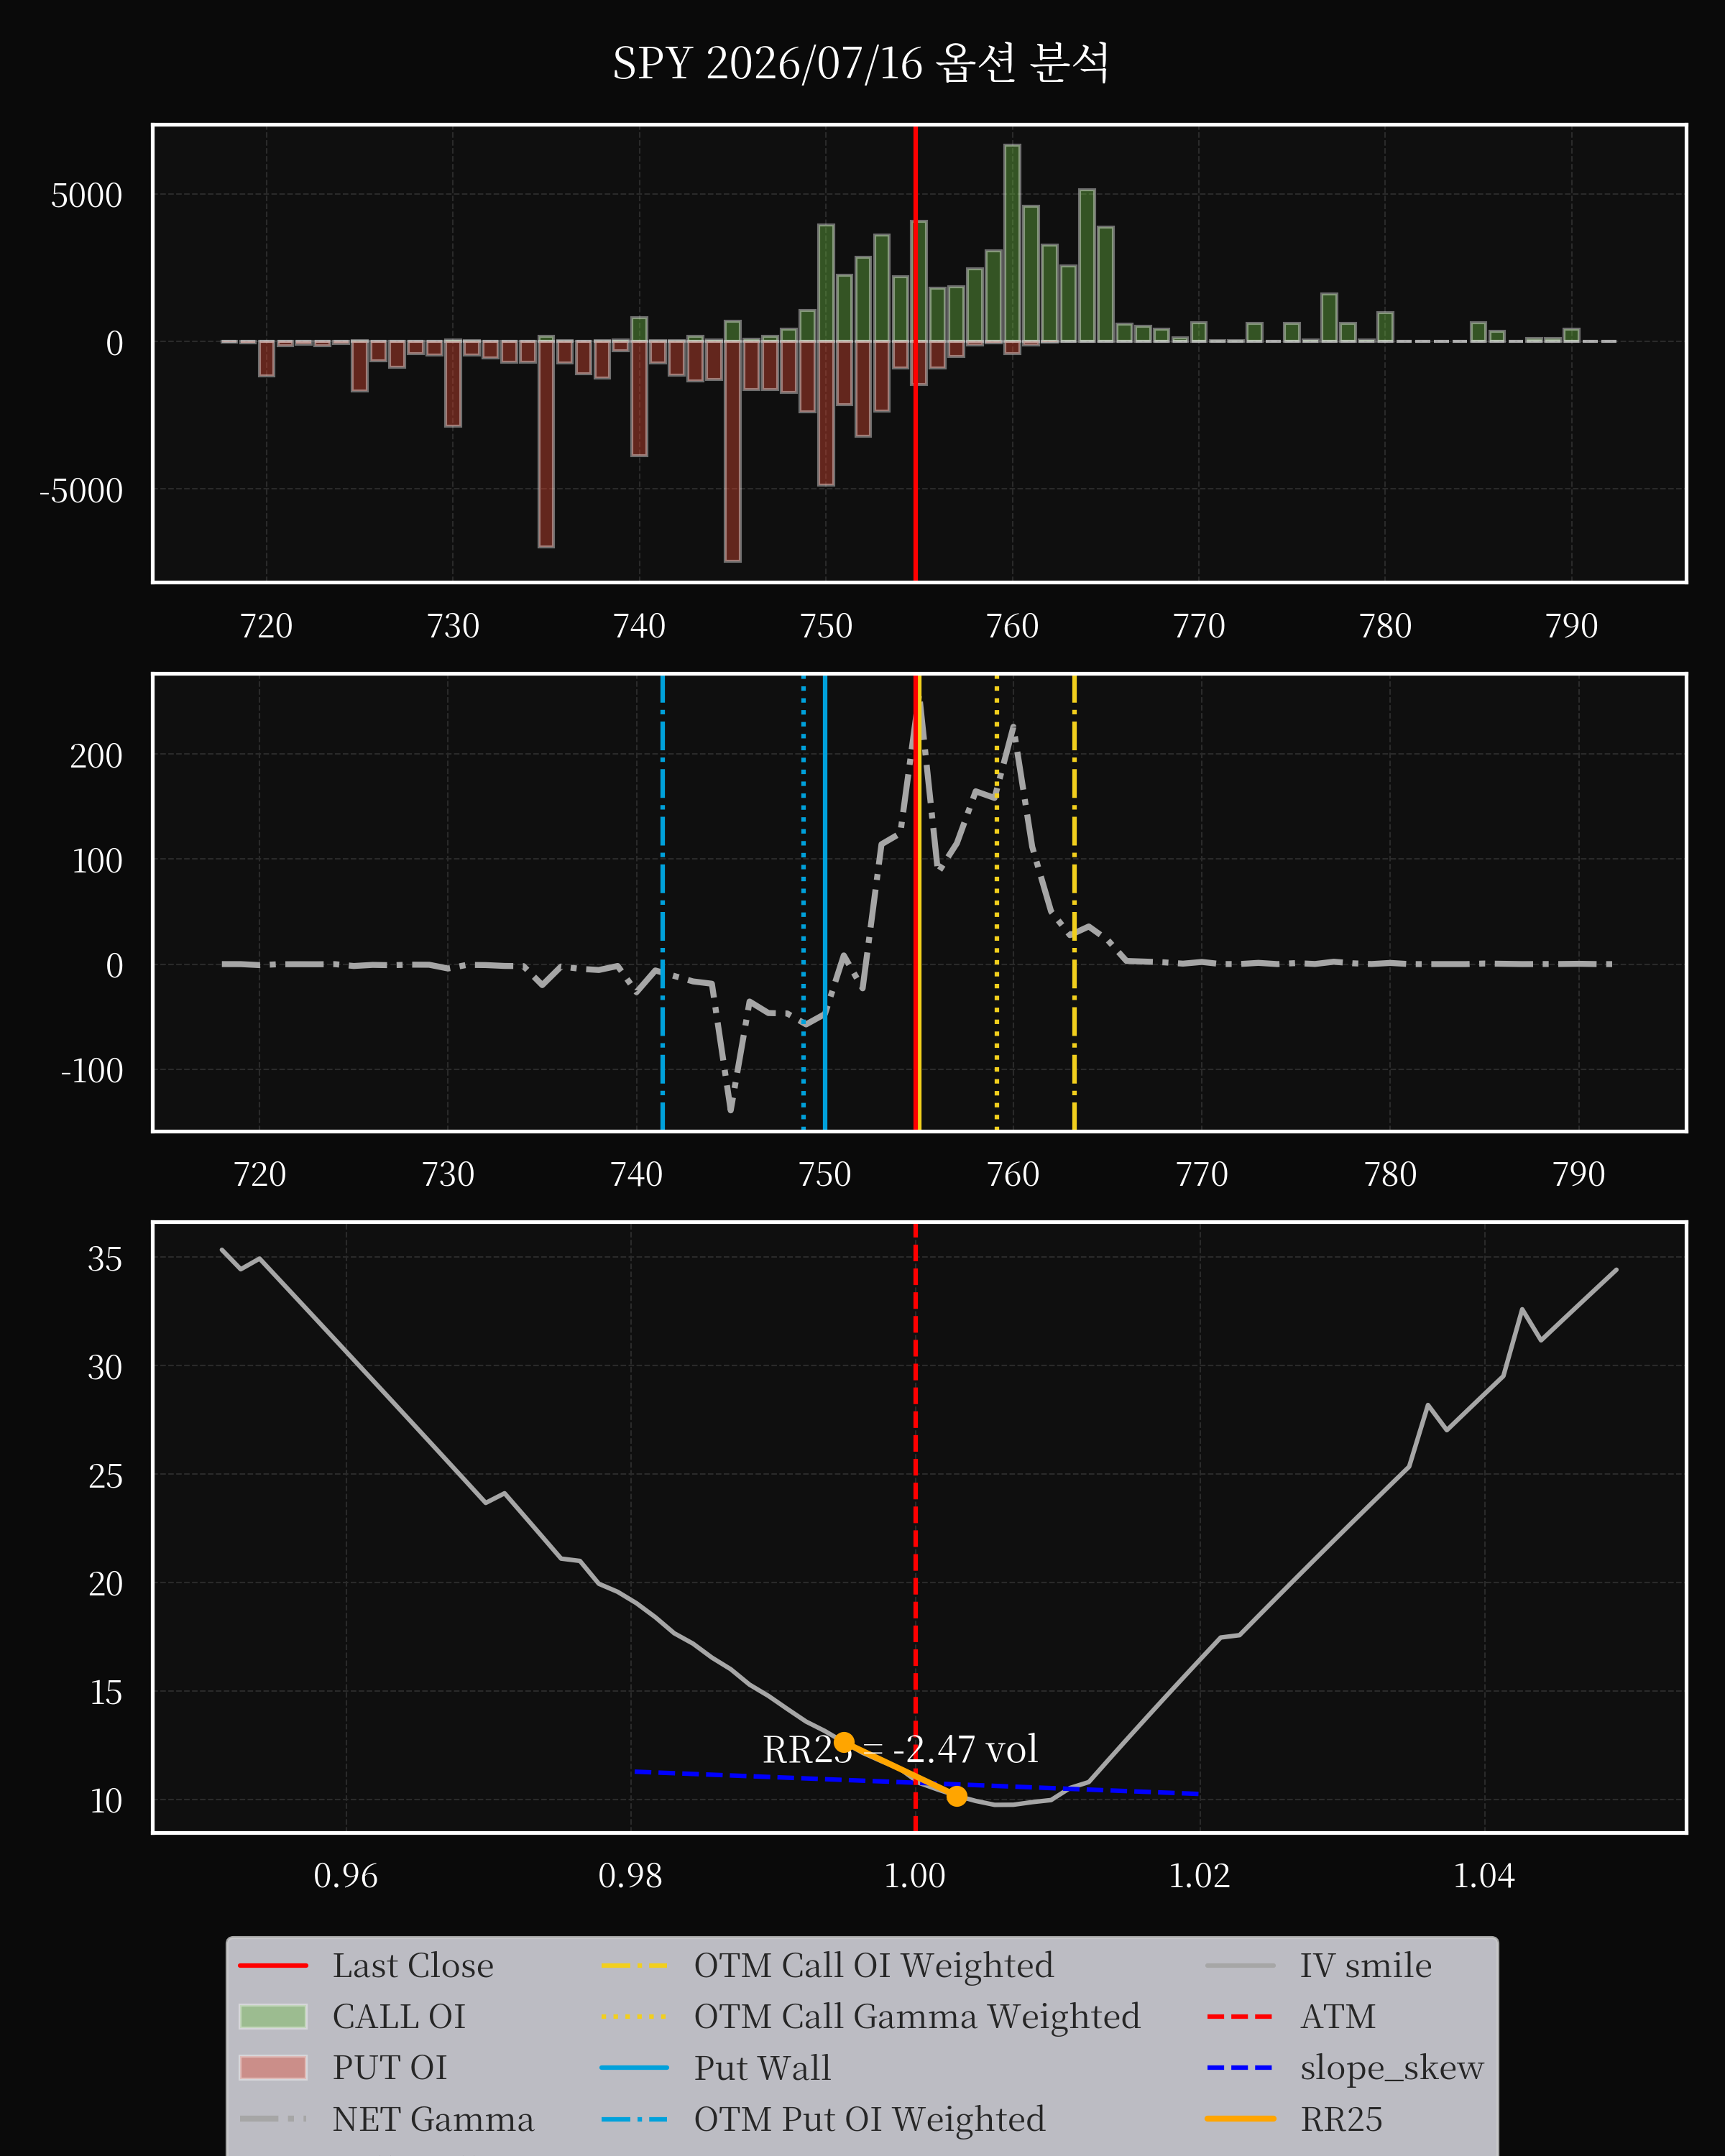This screenshot has height=2156, width=1725.
Task: Click the solid blue Put Wall line at 750
Action: point(825,903)
